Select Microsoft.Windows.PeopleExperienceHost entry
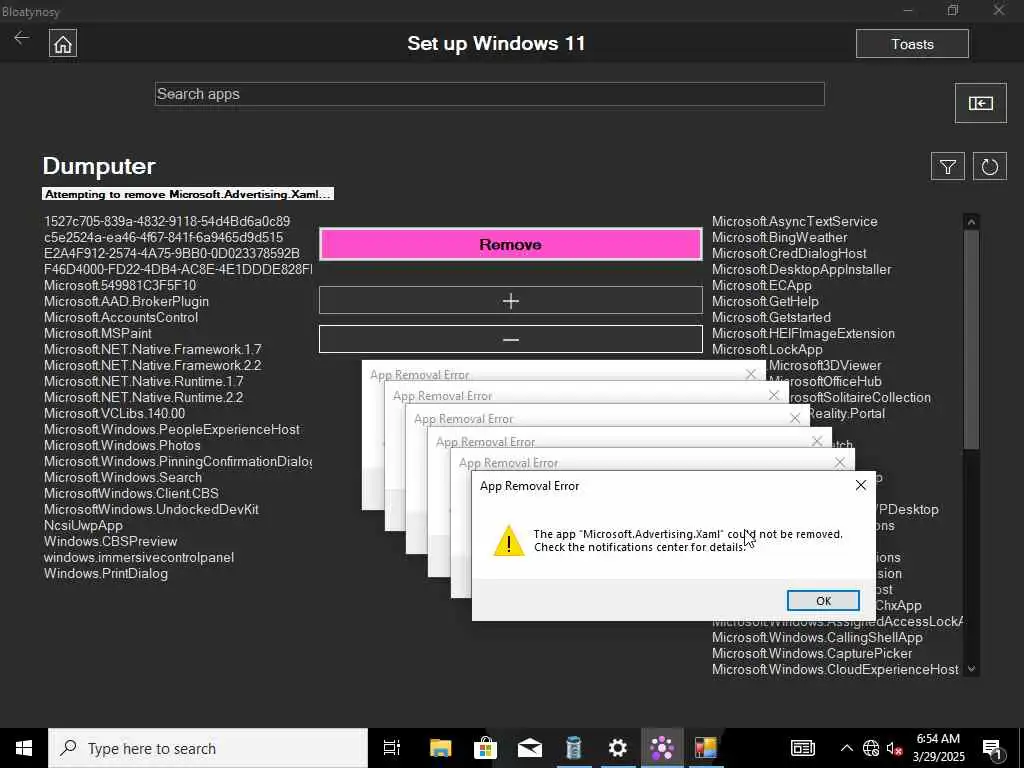The width and height of the screenshot is (1024, 768). (172, 430)
